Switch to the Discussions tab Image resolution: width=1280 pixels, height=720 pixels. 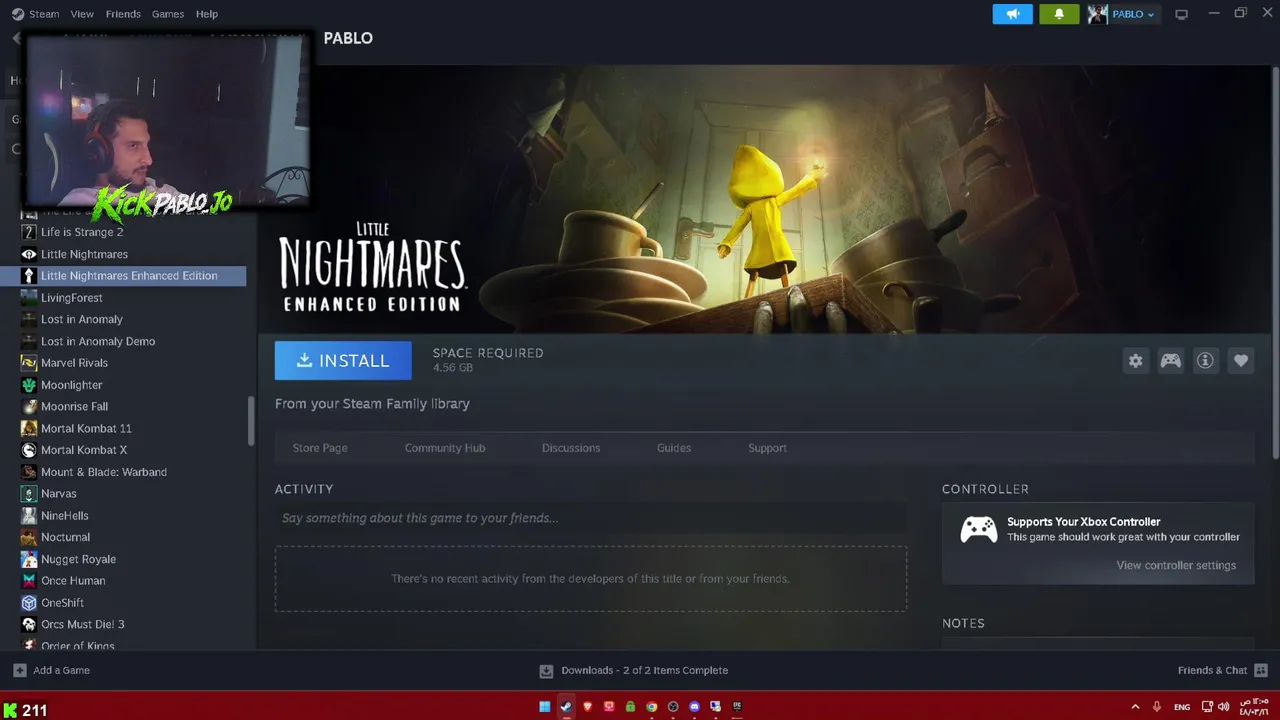coord(571,448)
